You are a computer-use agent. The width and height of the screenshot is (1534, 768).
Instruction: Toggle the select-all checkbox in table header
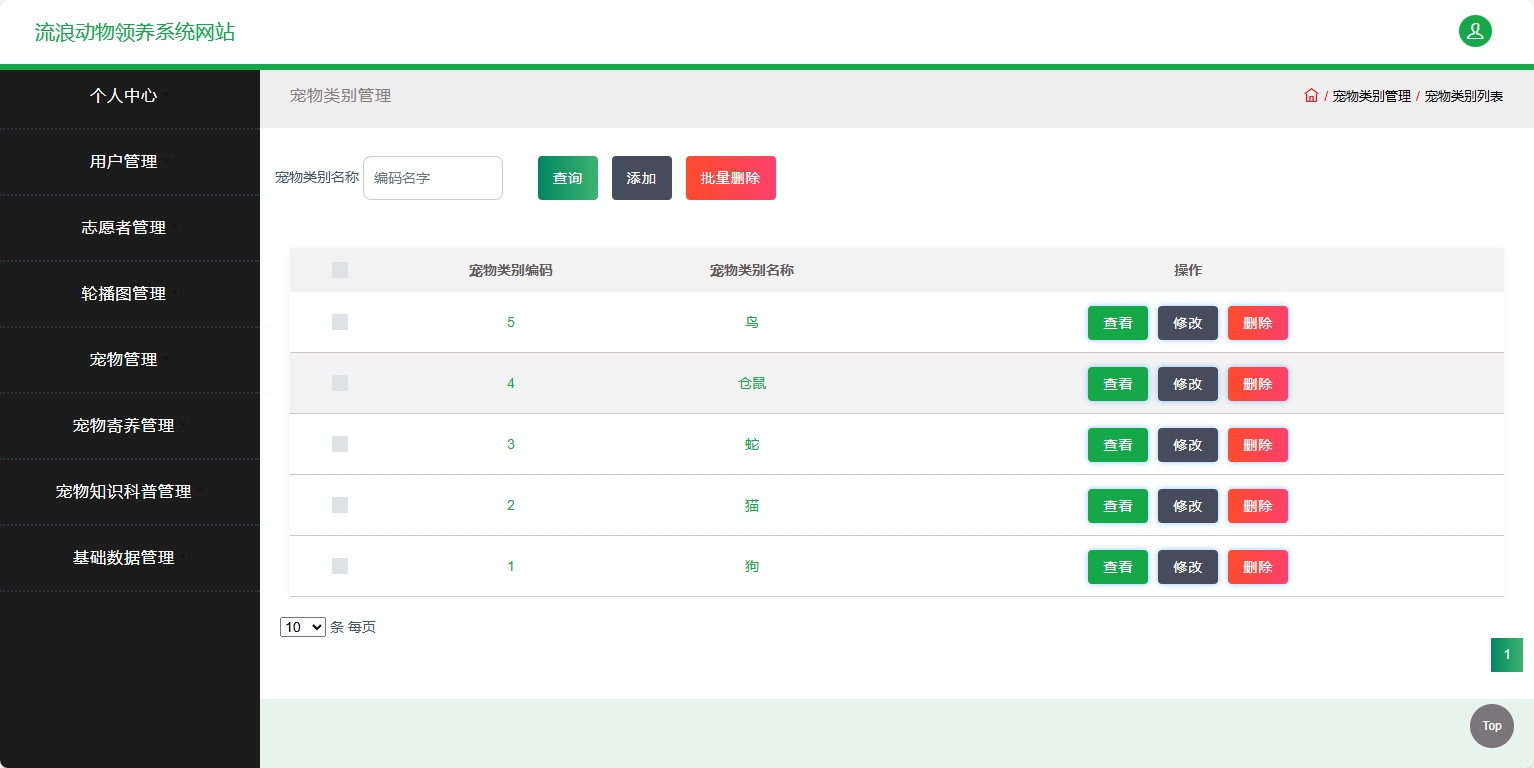tap(340, 270)
